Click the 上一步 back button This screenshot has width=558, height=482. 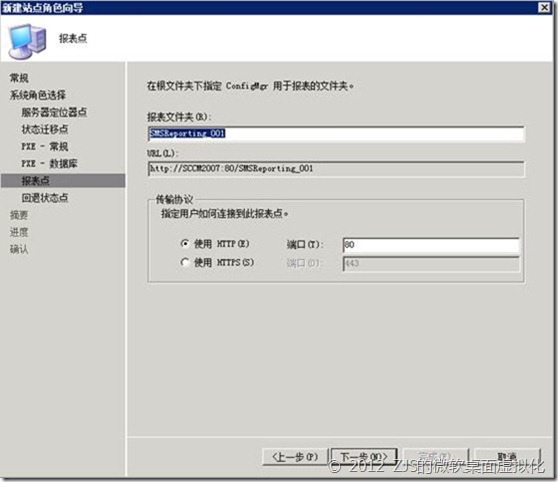click(x=295, y=456)
